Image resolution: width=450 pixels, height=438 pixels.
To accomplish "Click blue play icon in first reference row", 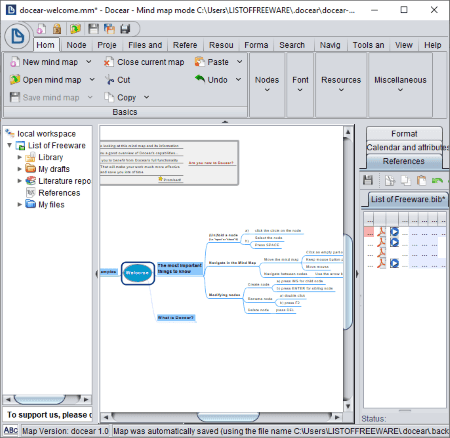I will tap(394, 231).
